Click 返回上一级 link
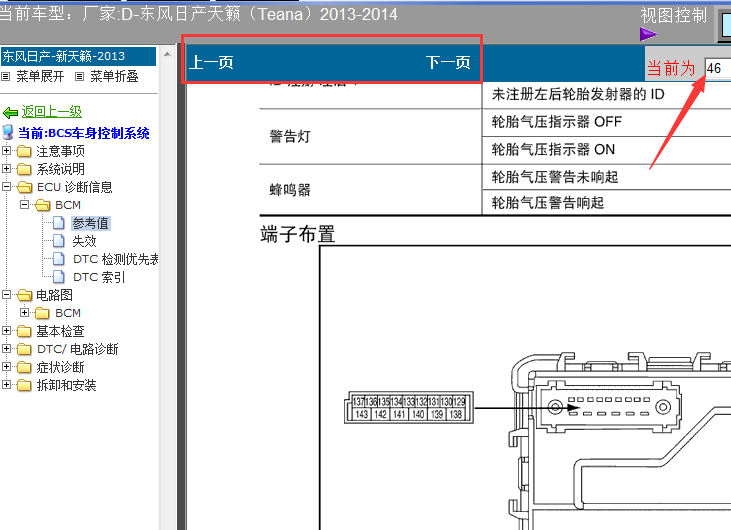 click(x=51, y=111)
